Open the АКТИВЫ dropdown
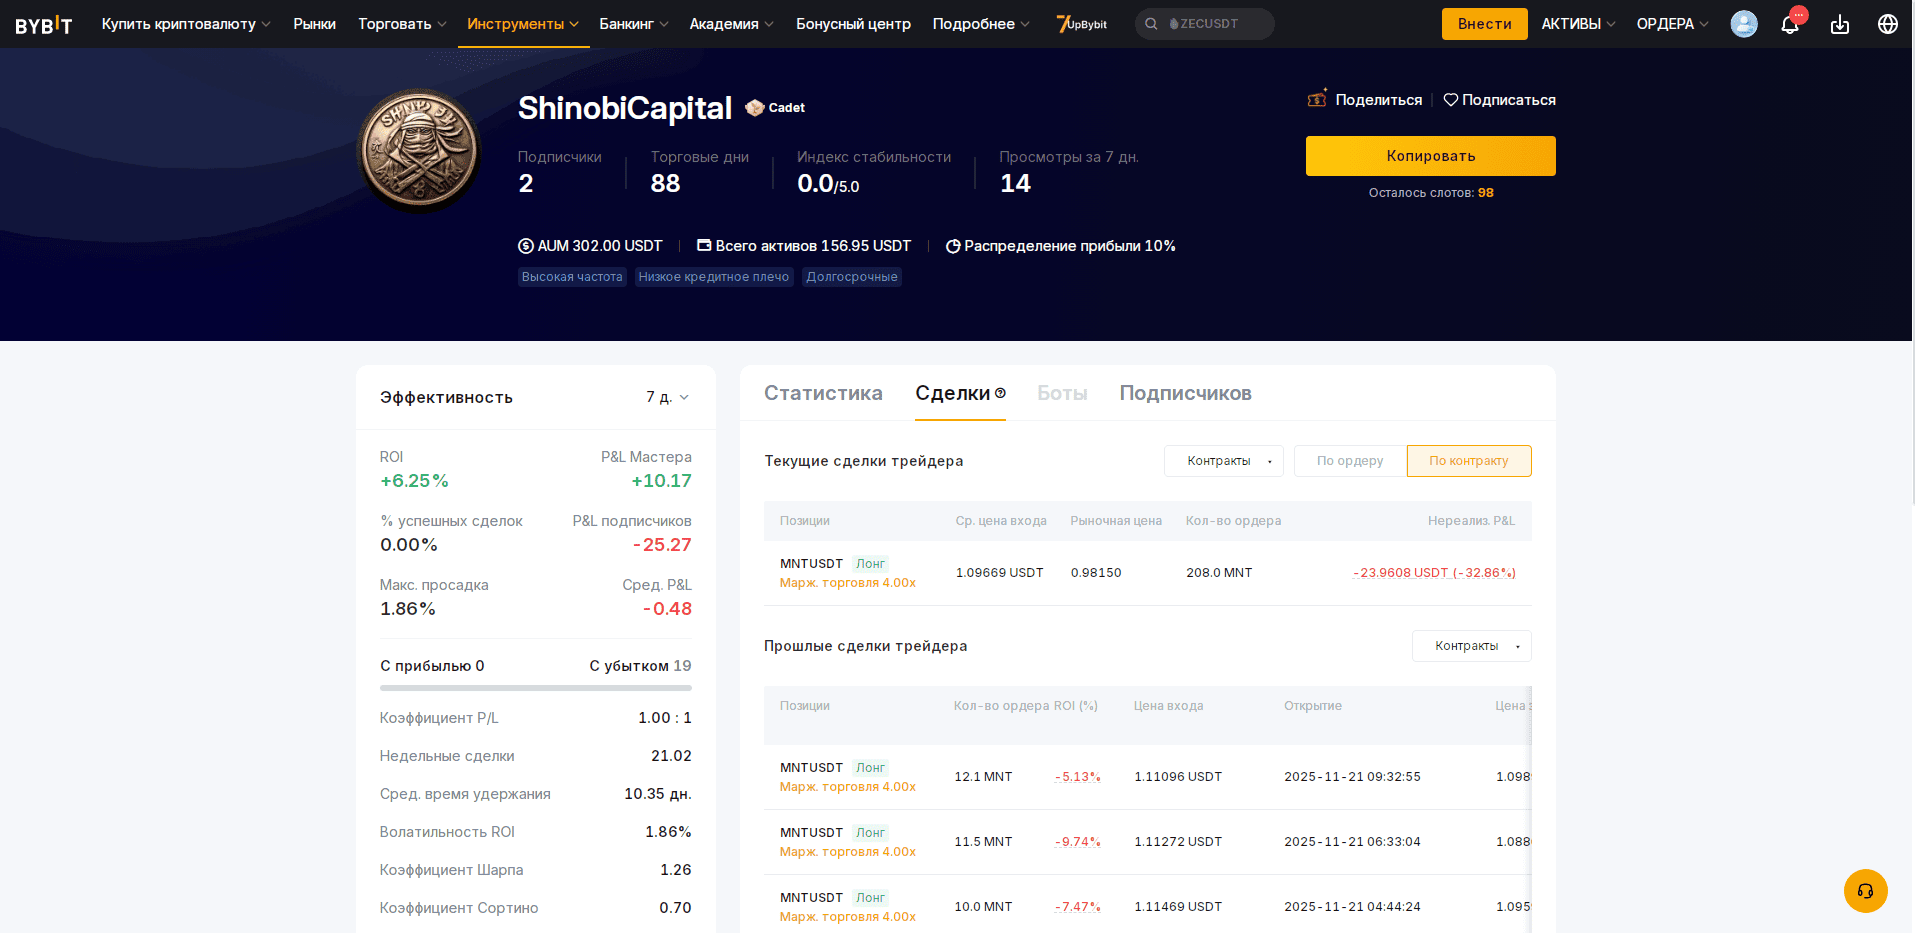 (x=1578, y=24)
